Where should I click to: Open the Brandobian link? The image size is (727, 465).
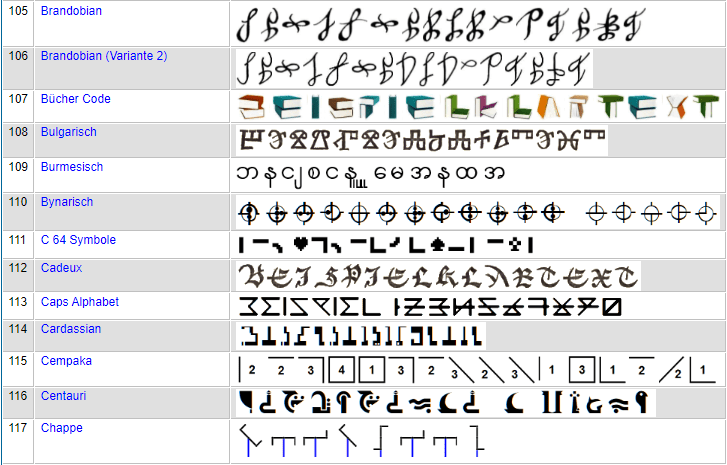71,11
